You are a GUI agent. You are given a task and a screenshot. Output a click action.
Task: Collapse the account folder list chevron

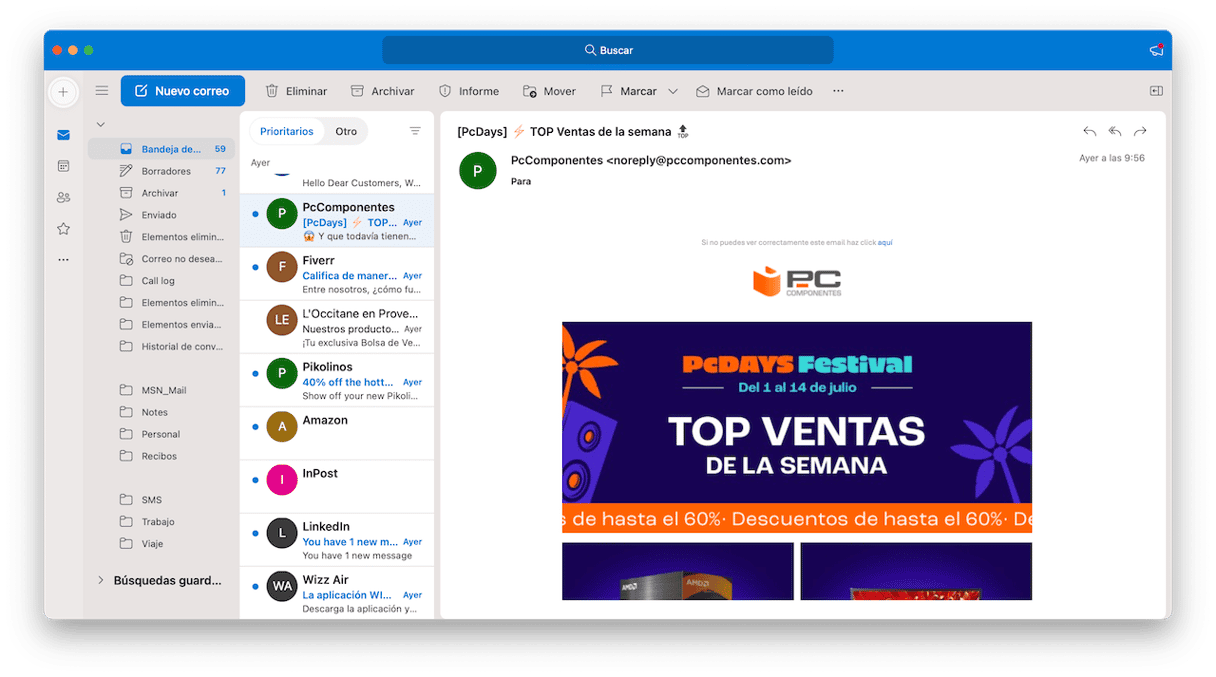click(100, 124)
